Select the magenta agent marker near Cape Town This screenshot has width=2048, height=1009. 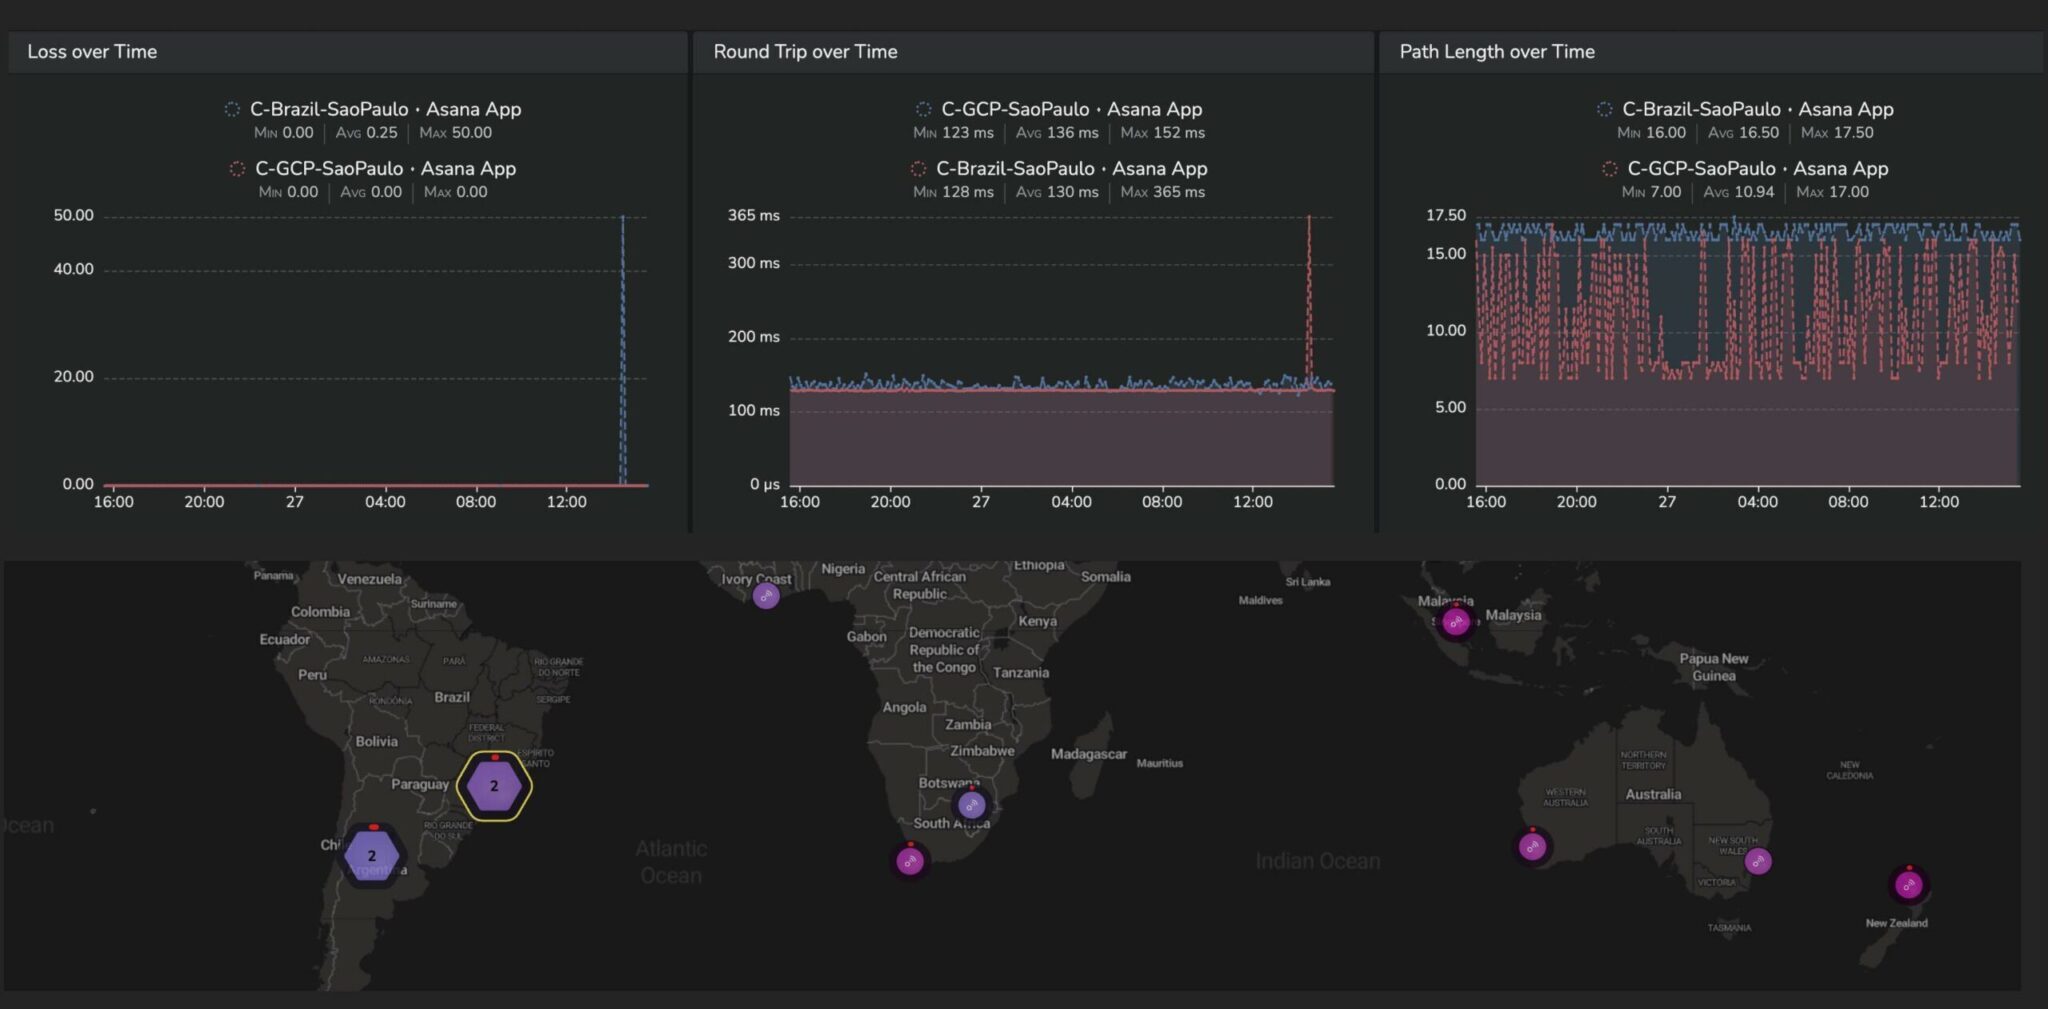(x=909, y=859)
